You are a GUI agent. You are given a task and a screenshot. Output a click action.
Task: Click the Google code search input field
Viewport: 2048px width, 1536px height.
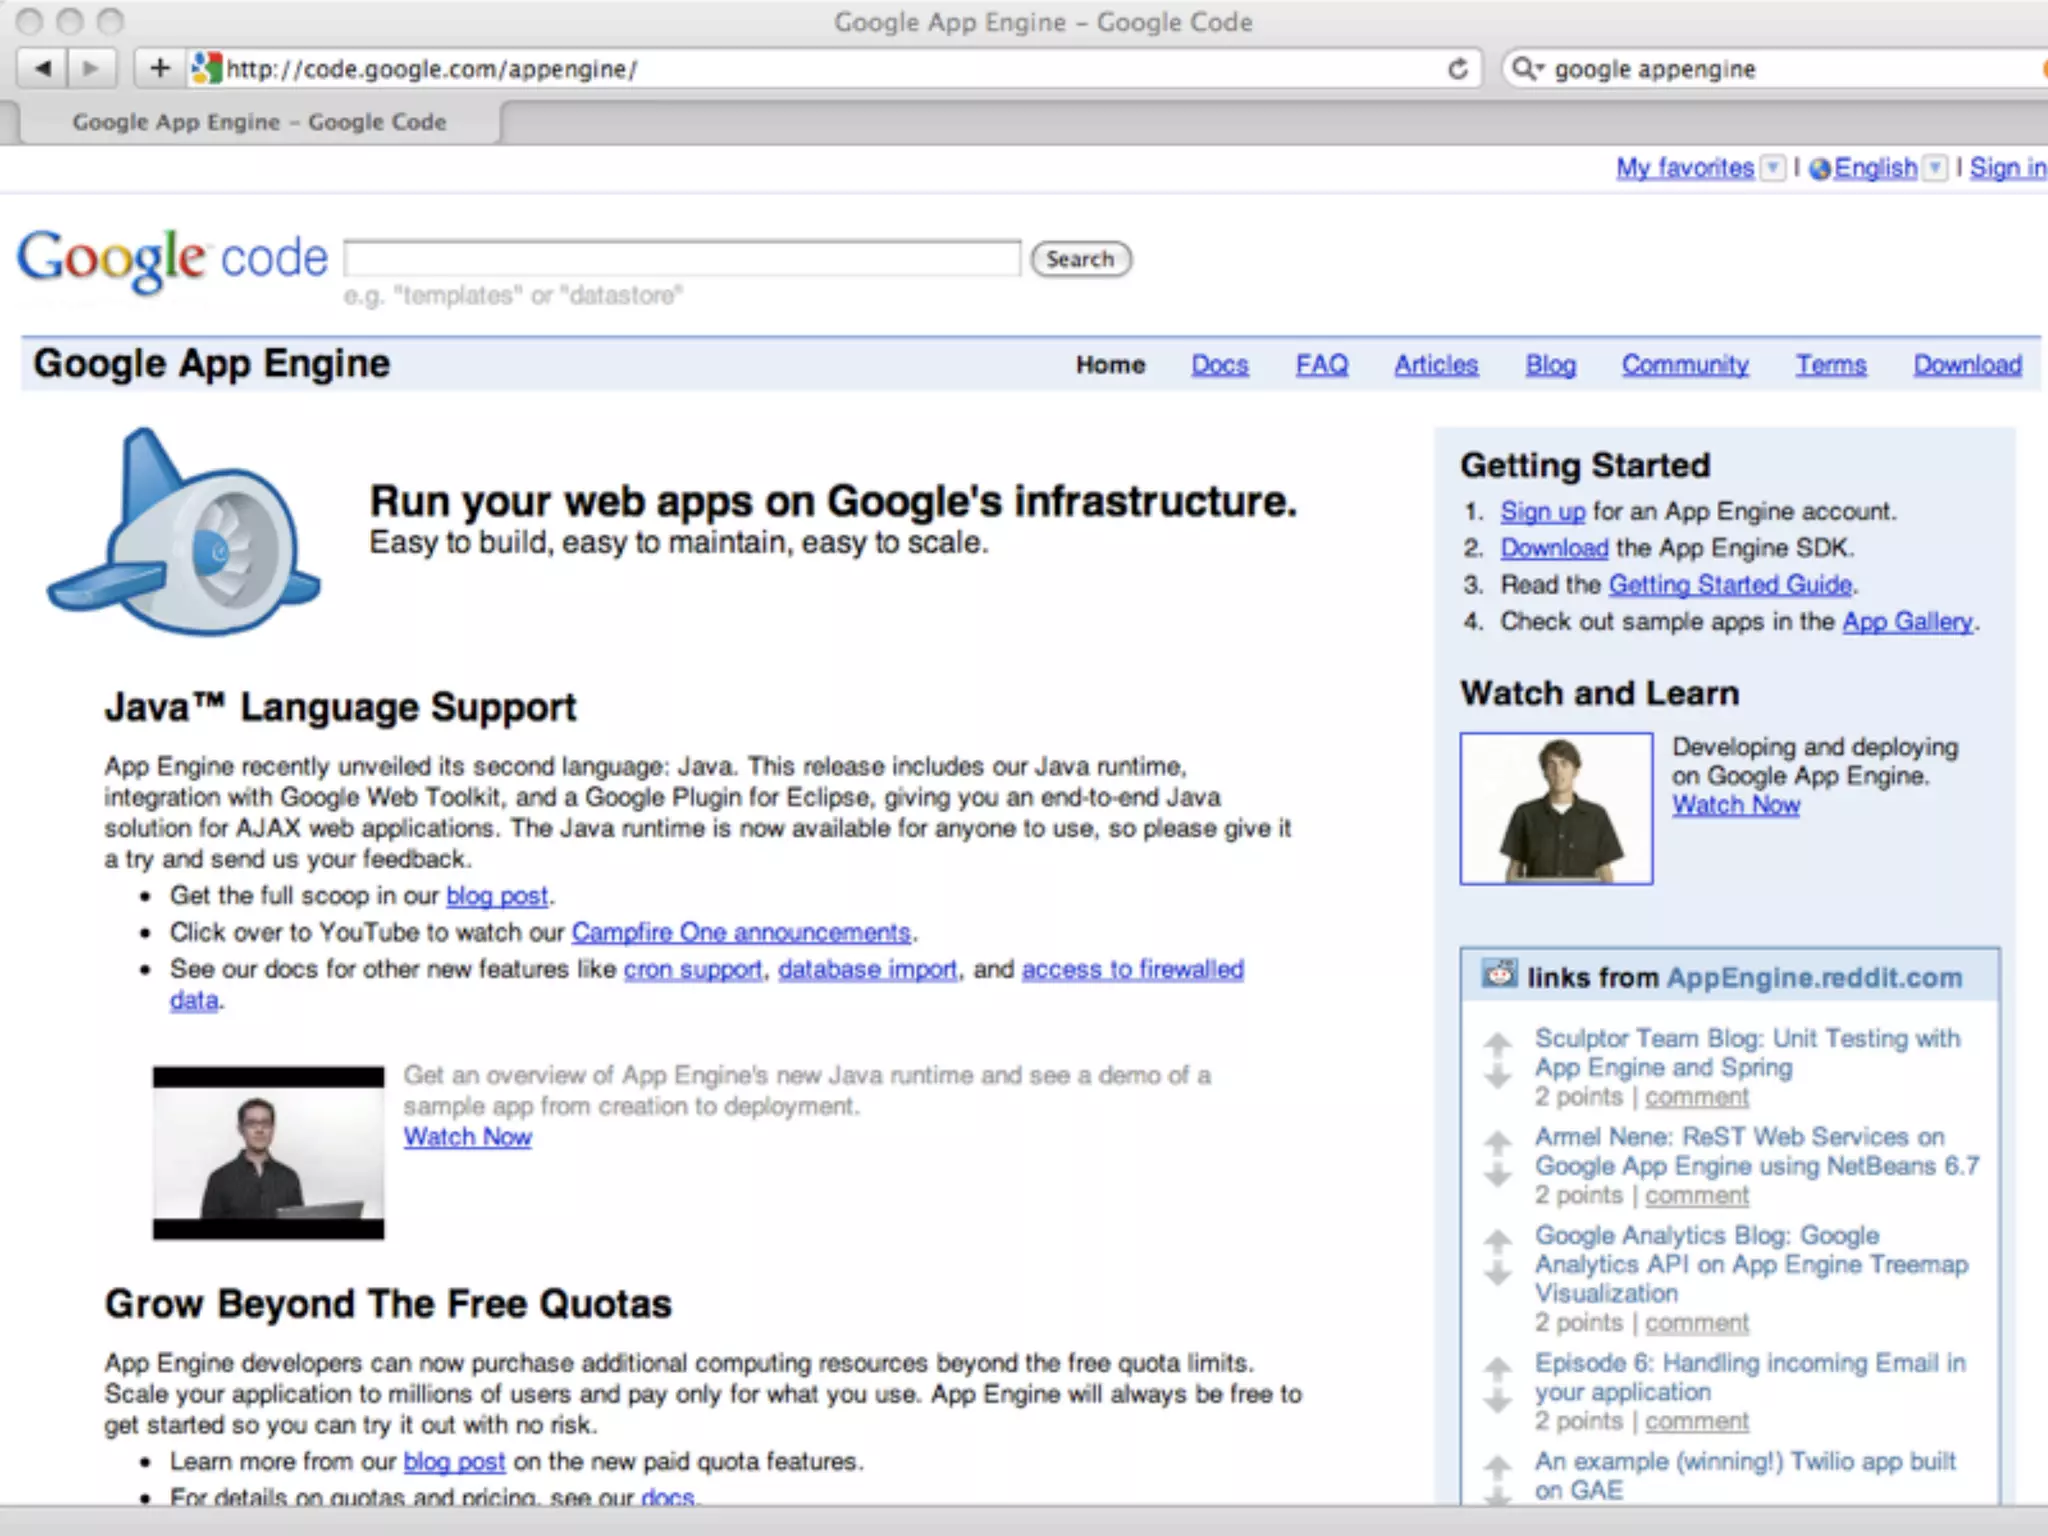(682, 258)
